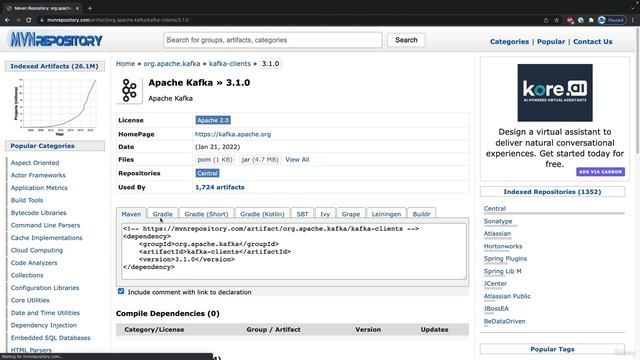Switch to the Ivy tab
The image size is (640, 360).
click(x=325, y=214)
